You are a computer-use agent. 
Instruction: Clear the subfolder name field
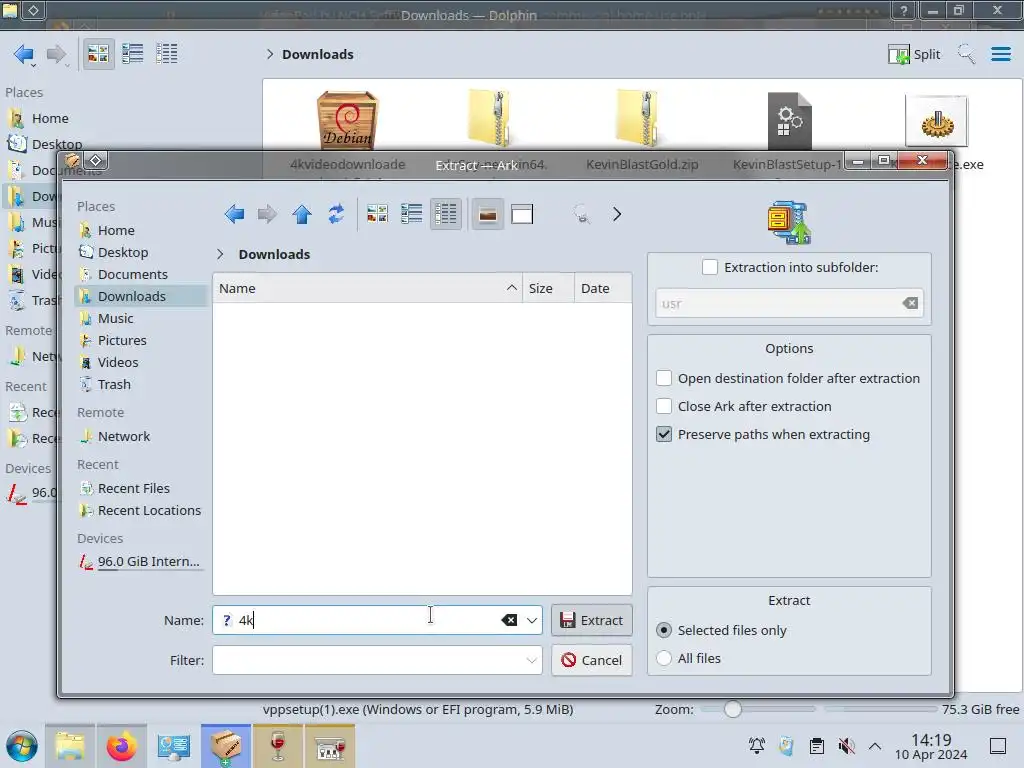tap(910, 303)
